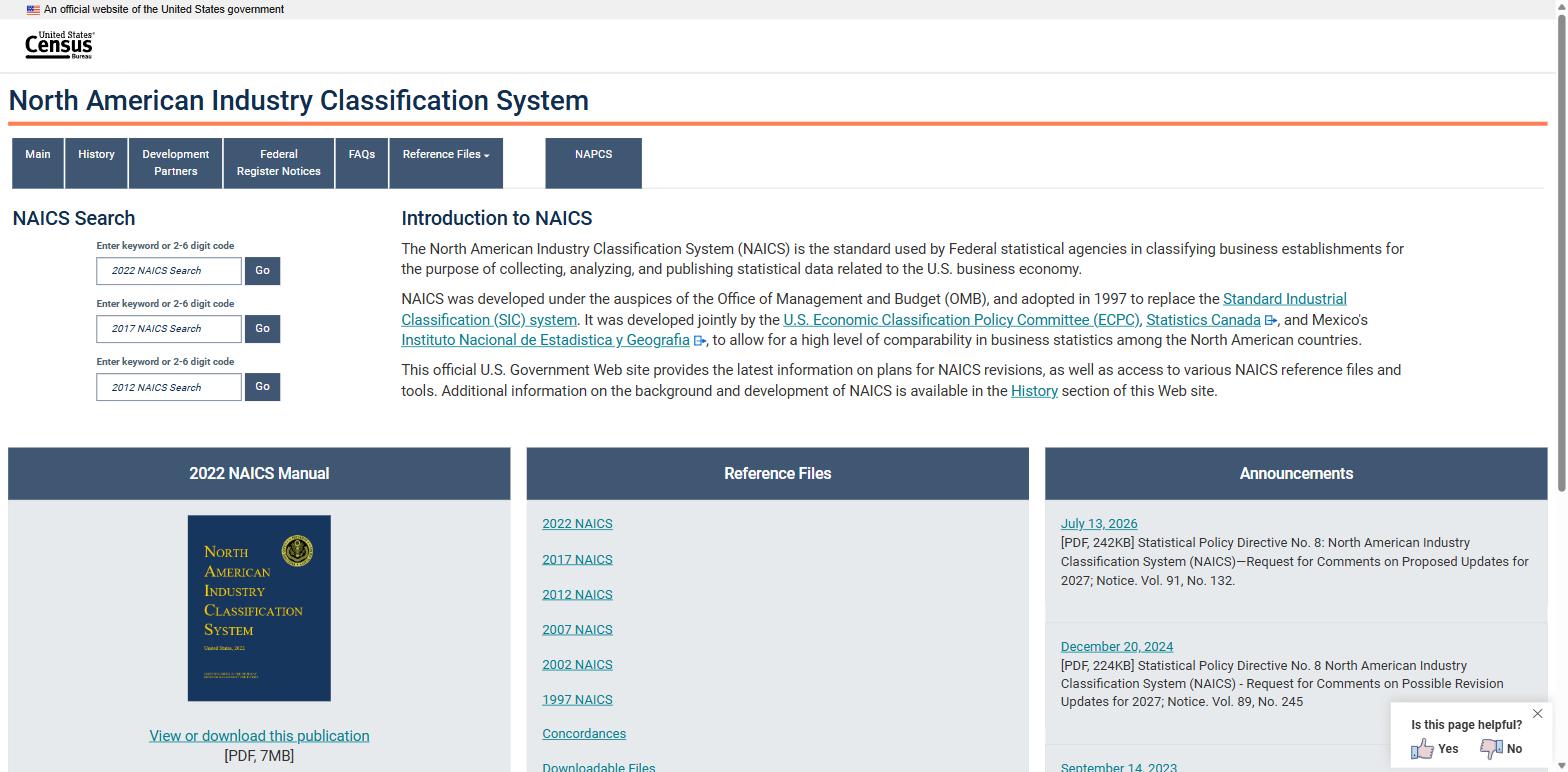
Task: Open the 1997 NAICS reference file link
Action: [577, 700]
